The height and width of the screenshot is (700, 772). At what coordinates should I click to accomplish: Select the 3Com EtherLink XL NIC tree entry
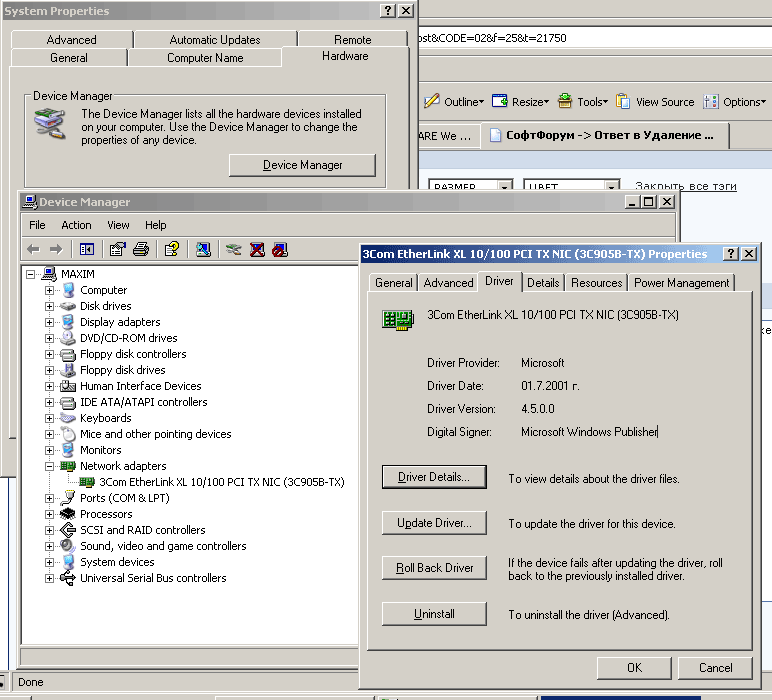click(222, 482)
